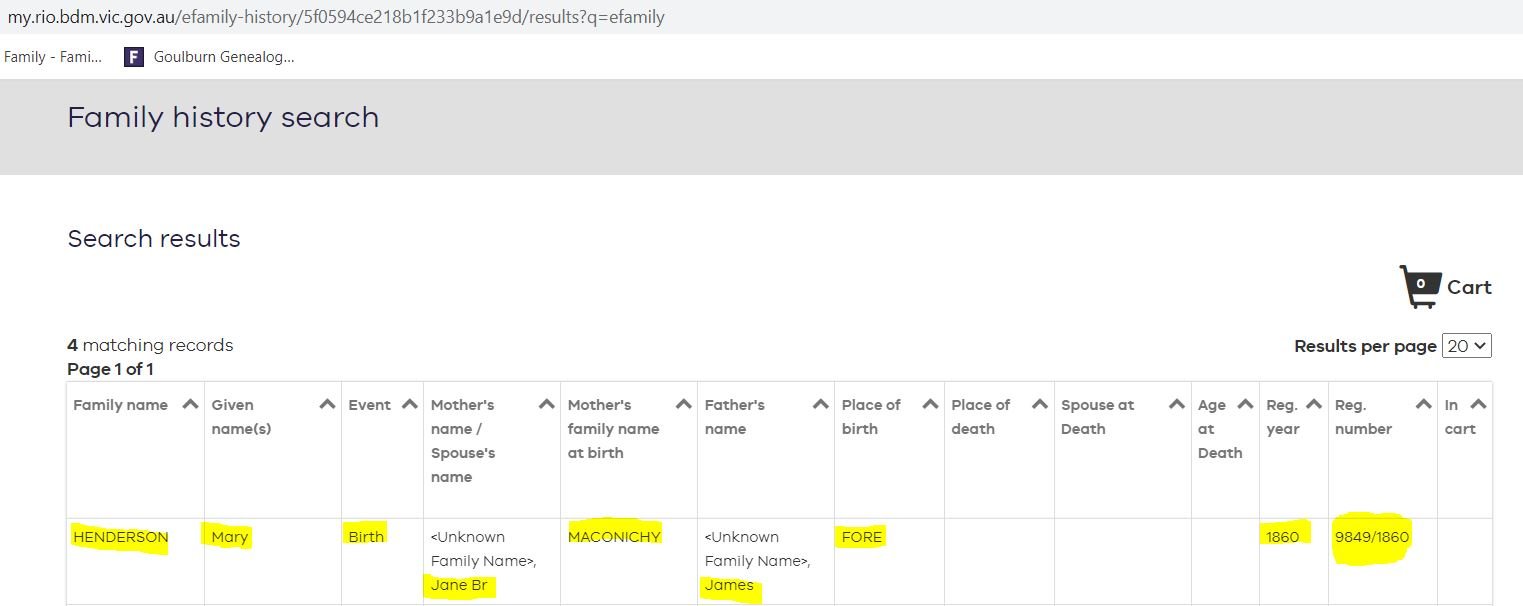Sort by Place of death arrow

1040,405
